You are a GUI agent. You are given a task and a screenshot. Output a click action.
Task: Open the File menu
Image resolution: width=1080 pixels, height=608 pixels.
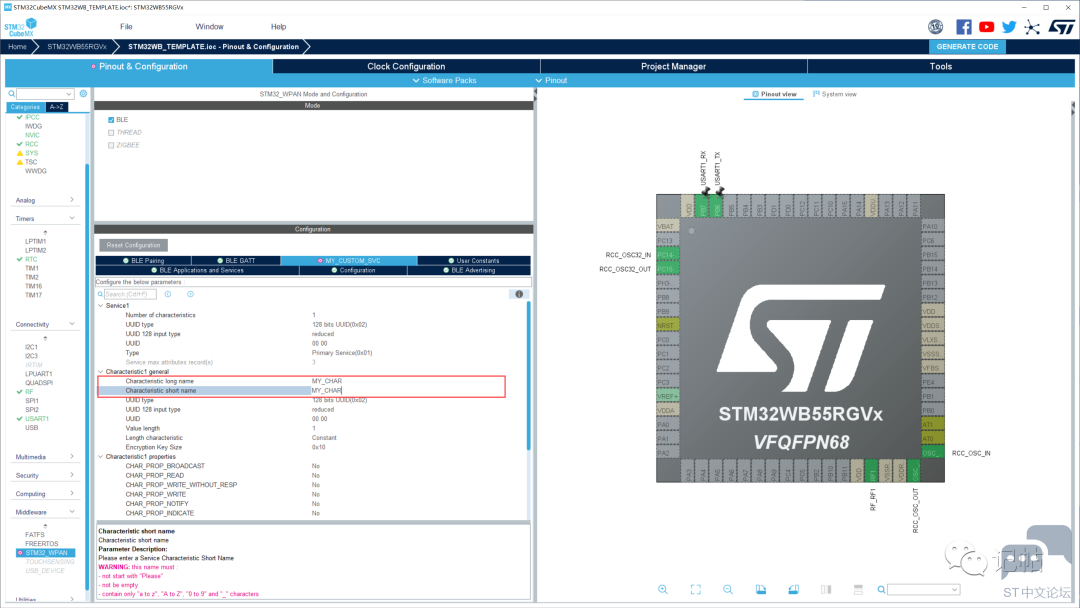126,27
